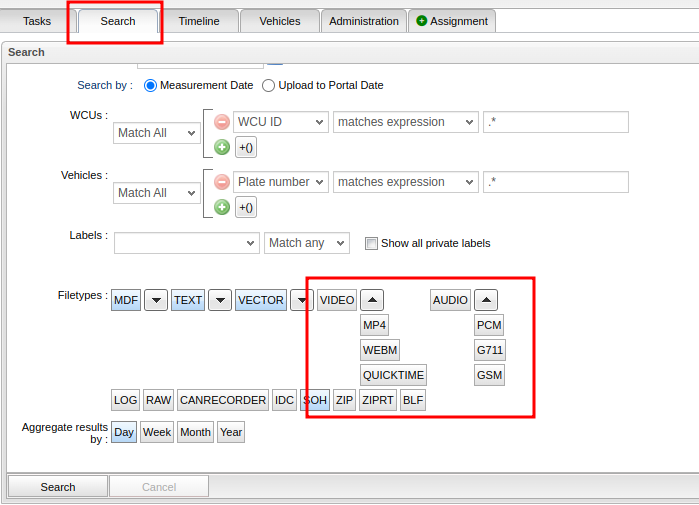The image size is (699, 505).
Task: Remove the WCU ID filter row
Action: [222, 122]
